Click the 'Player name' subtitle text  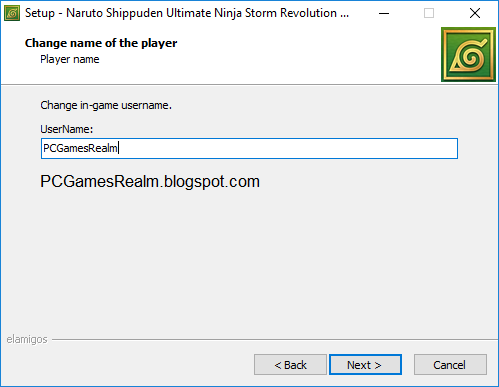pyautogui.click(x=70, y=59)
